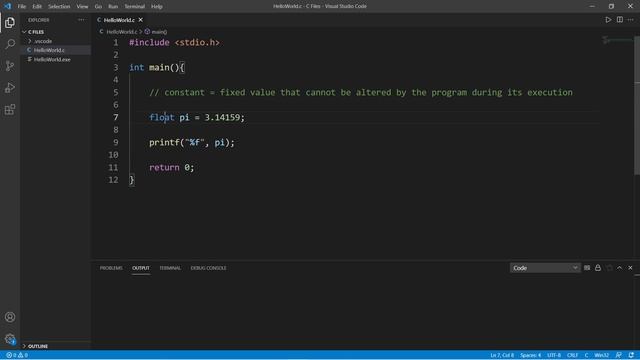Click the return 0; statement
The height and width of the screenshot is (360, 640).
point(171,167)
